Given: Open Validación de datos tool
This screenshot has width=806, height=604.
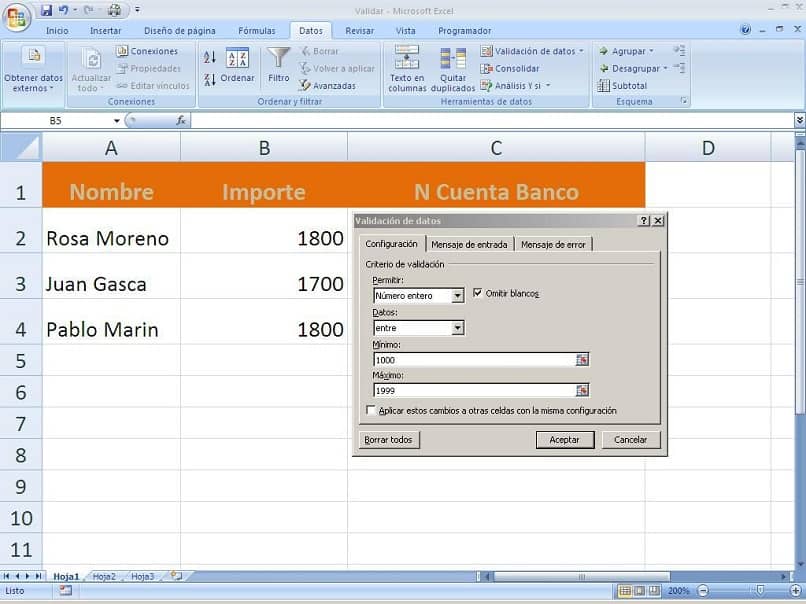Looking at the screenshot, I should pyautogui.click(x=528, y=51).
